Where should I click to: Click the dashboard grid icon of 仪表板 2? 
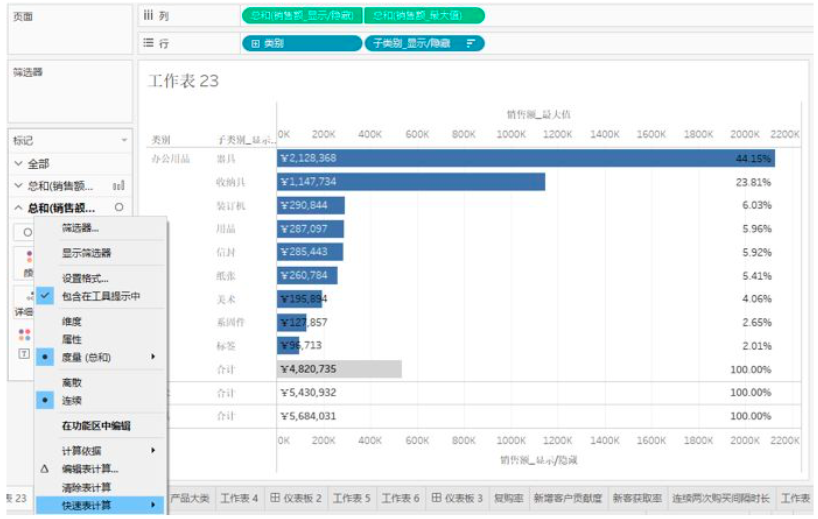(275, 498)
